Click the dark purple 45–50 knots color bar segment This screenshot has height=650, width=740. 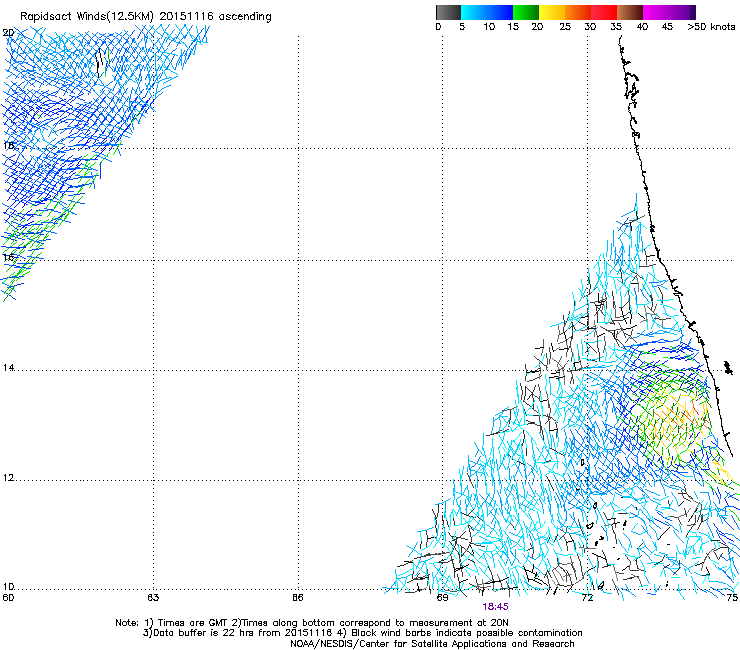point(682,12)
